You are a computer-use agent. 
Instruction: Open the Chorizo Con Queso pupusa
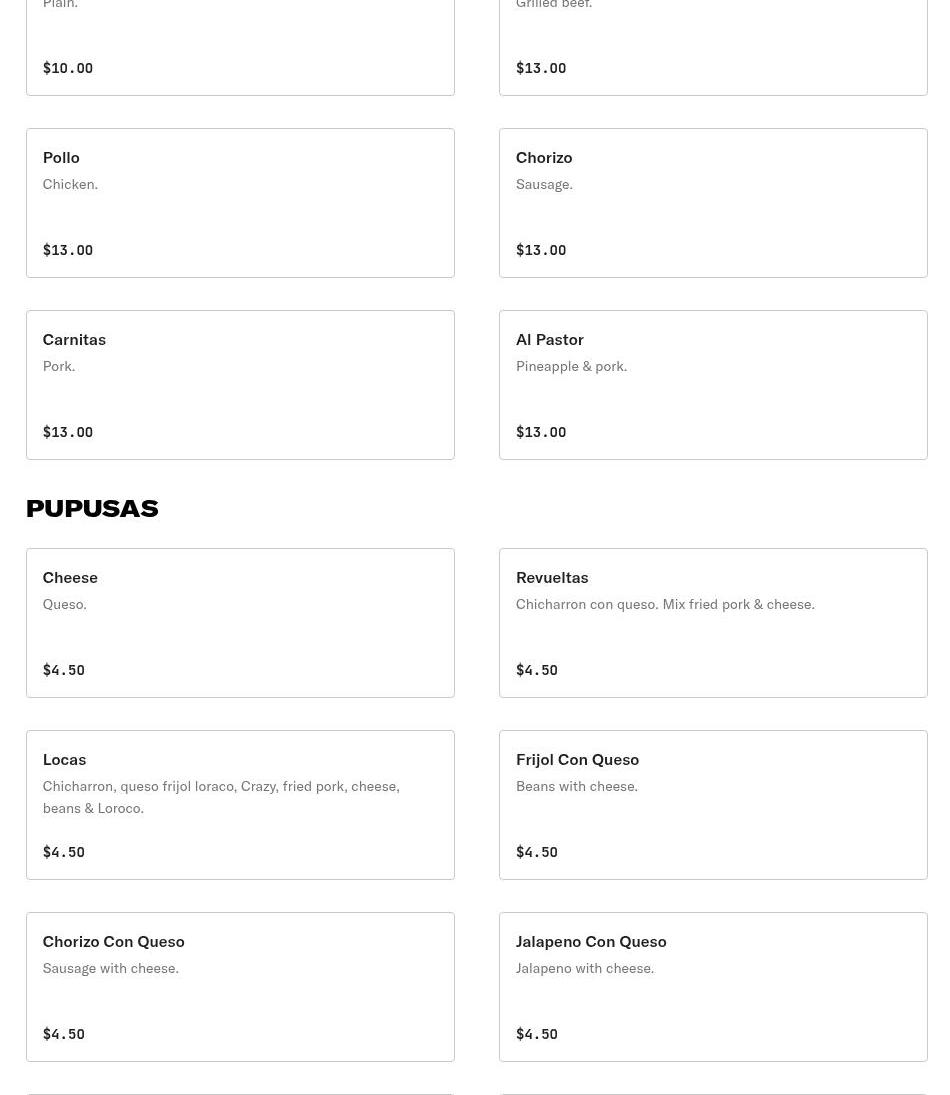click(240, 987)
